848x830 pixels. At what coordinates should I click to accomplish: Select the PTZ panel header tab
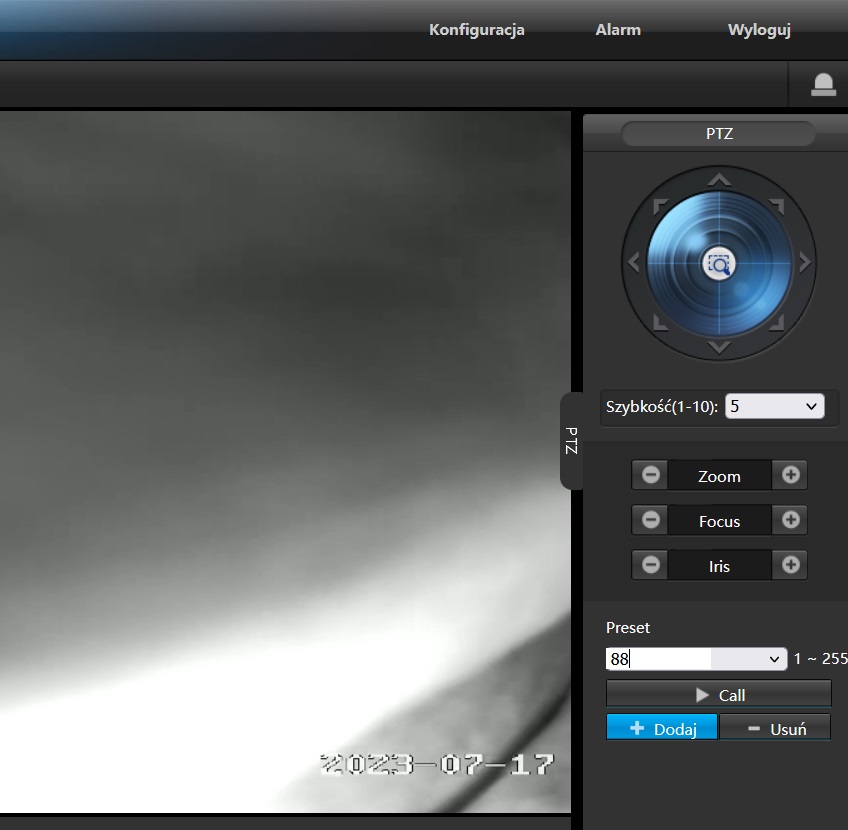[719, 134]
